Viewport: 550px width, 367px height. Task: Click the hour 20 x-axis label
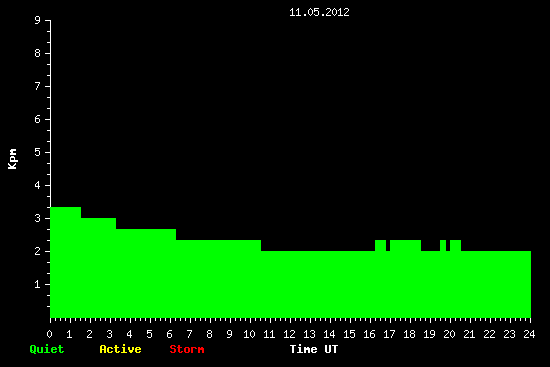[x=449, y=334]
